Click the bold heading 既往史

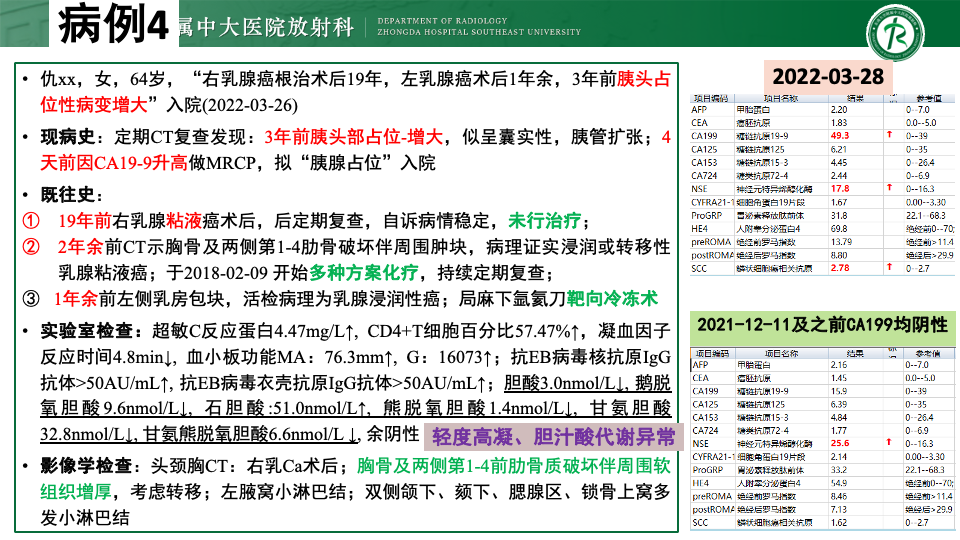(67, 195)
